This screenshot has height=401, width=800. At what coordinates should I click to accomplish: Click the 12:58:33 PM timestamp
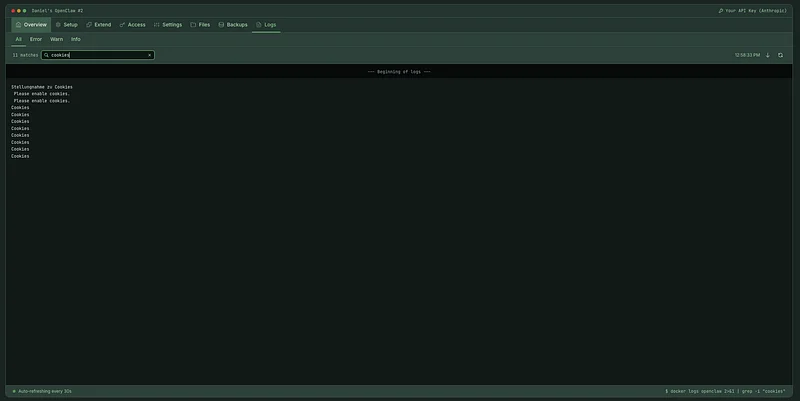click(747, 55)
